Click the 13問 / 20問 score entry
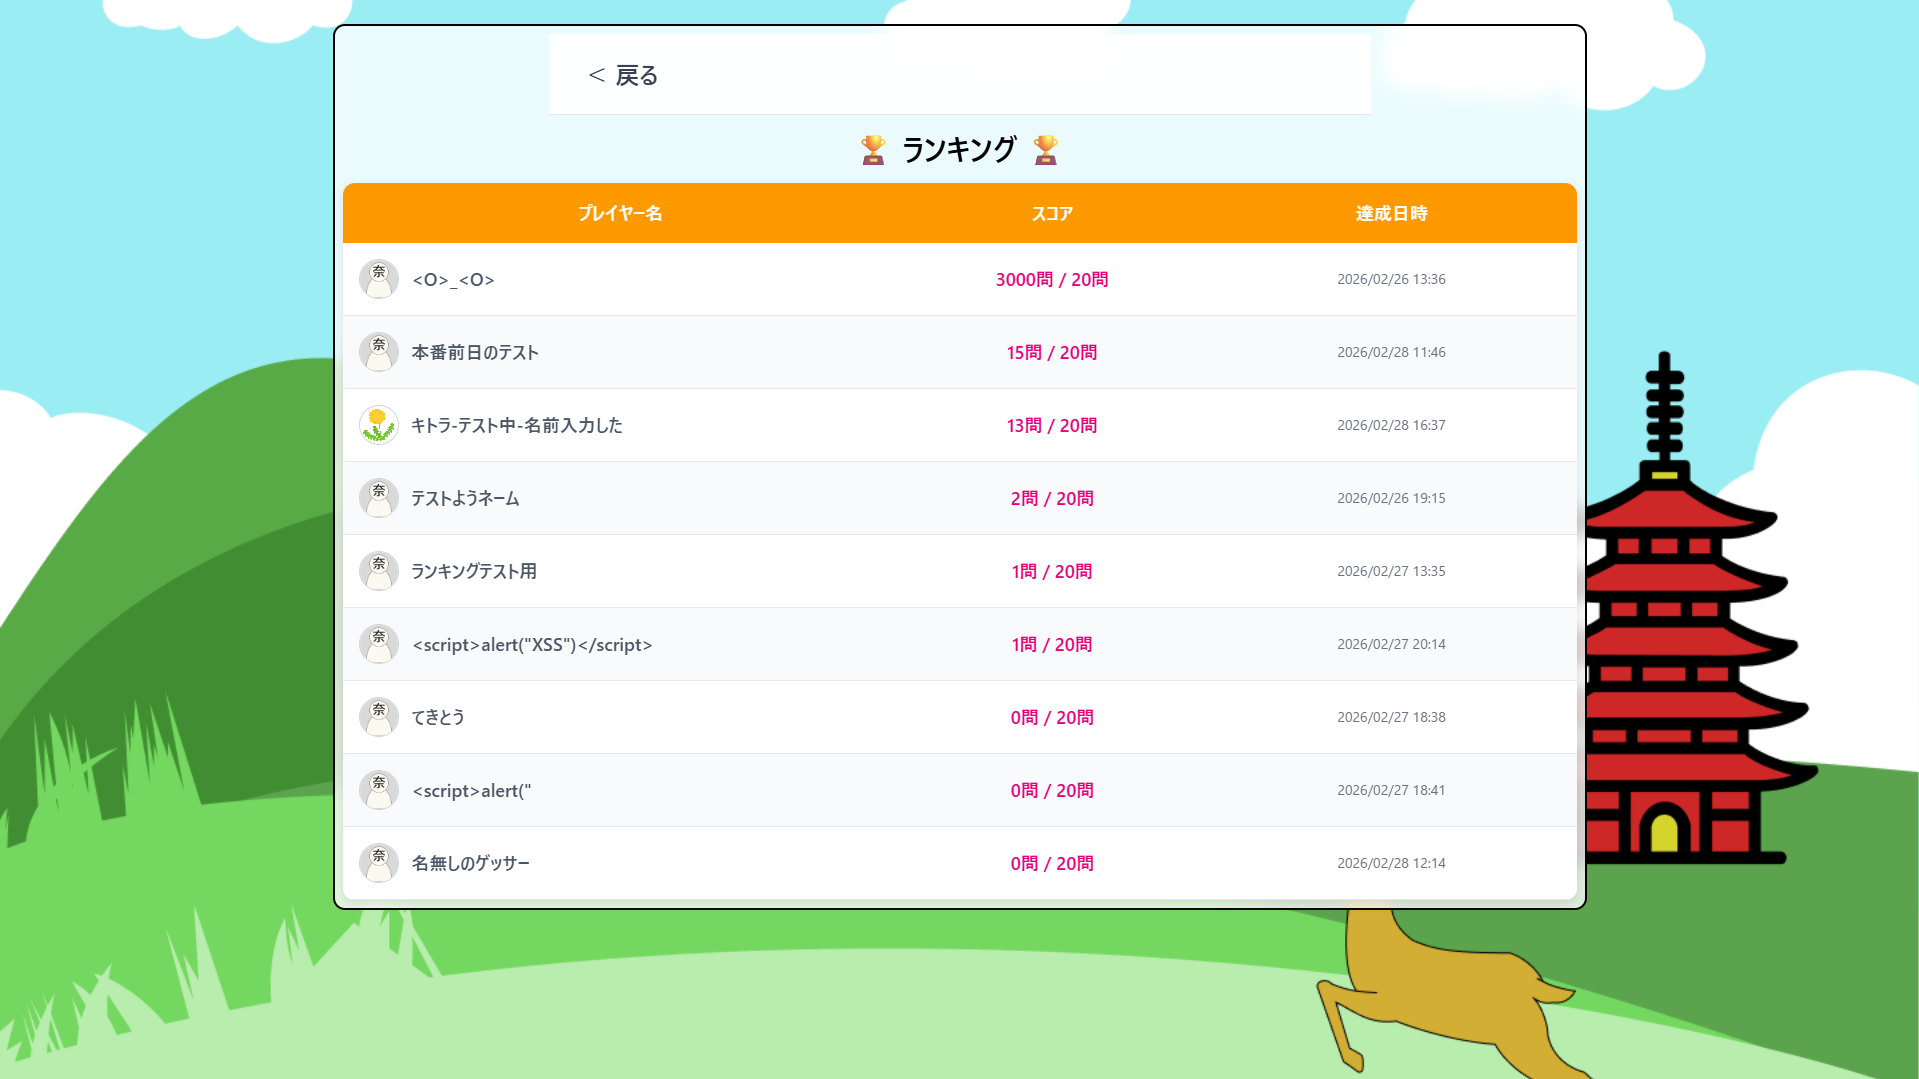The height and width of the screenshot is (1079, 1919). [x=1052, y=426]
